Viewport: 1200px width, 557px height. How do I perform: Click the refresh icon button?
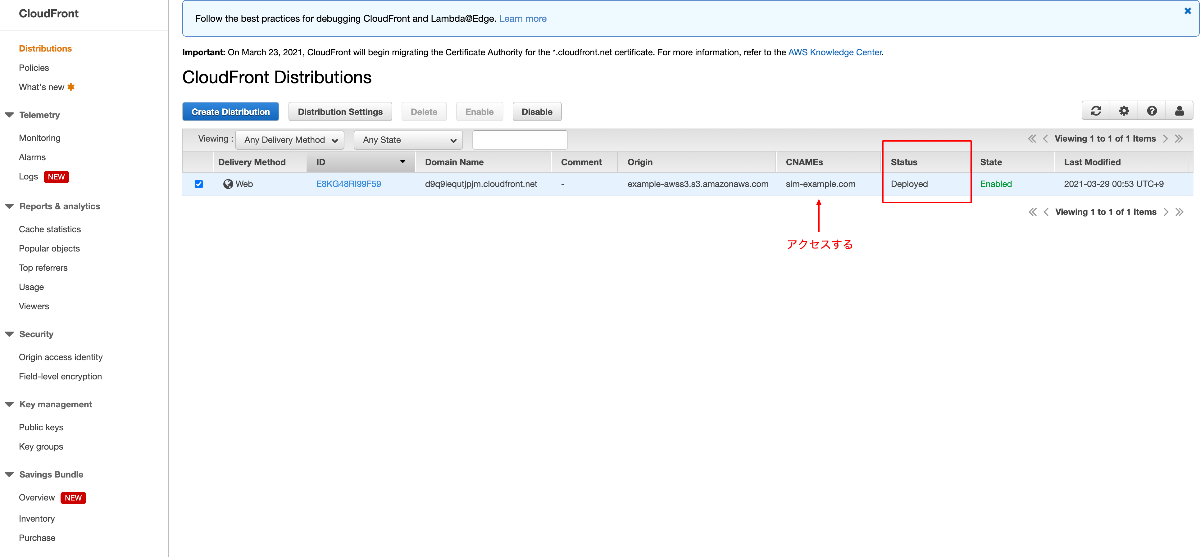pos(1096,111)
